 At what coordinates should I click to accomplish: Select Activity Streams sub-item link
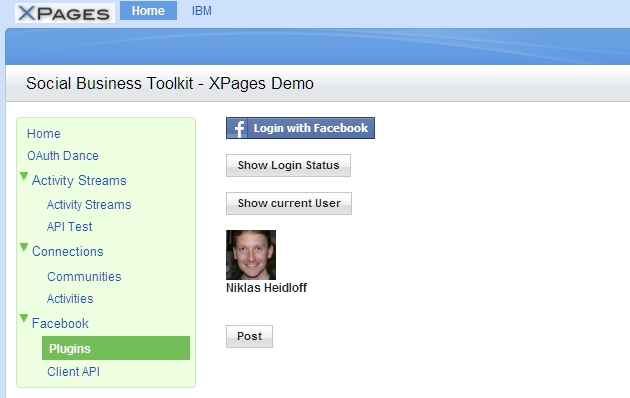pyautogui.click(x=89, y=204)
